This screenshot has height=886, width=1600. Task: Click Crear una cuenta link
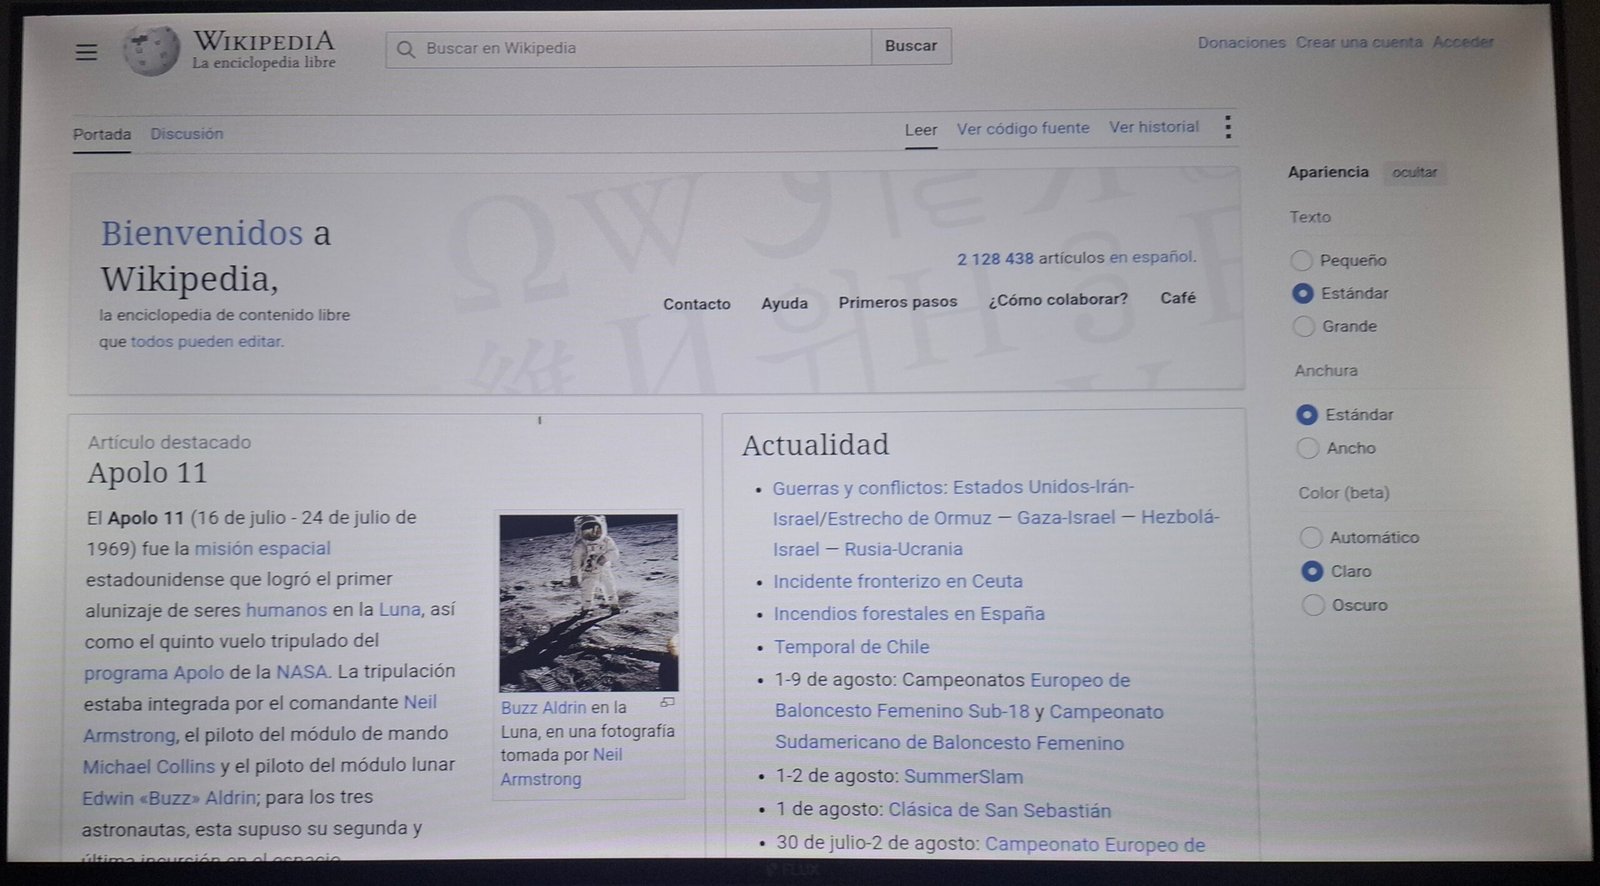coord(1359,42)
